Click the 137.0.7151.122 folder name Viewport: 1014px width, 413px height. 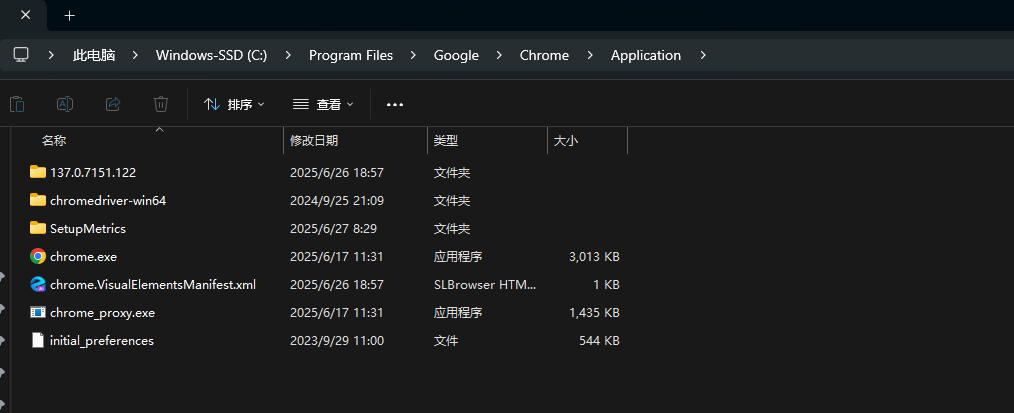92,173
